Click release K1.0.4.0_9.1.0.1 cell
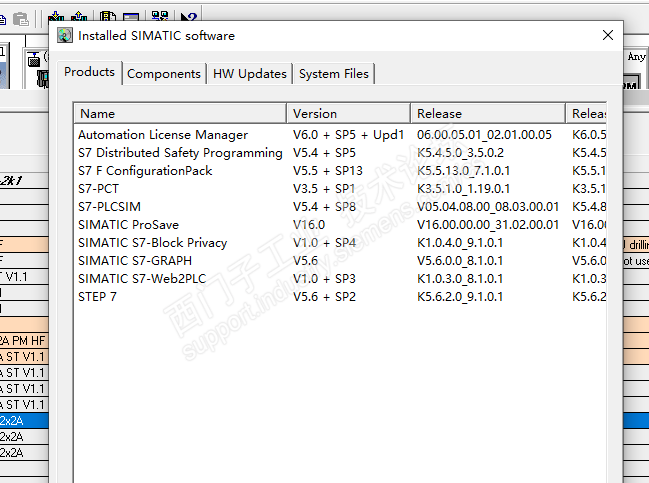 tap(459, 243)
